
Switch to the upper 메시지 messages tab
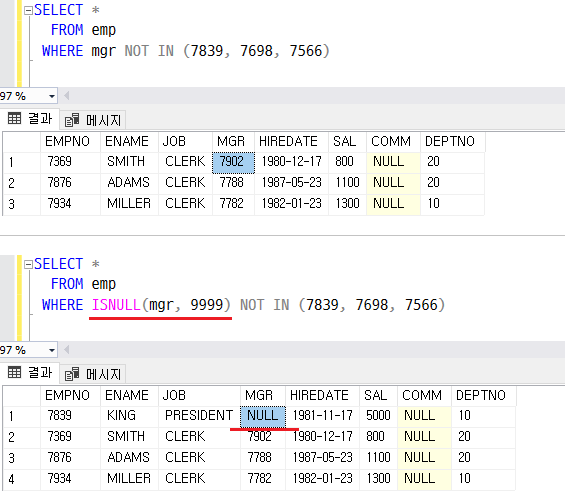[x=93, y=120]
